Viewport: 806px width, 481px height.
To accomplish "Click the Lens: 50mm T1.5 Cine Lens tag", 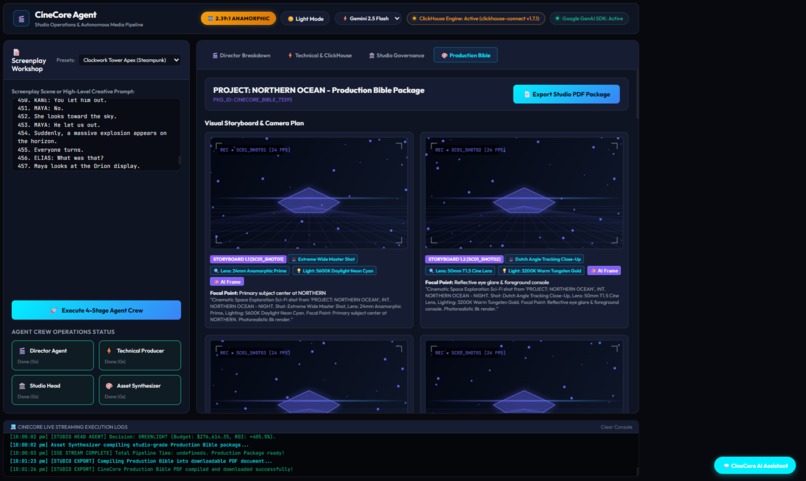I will pyautogui.click(x=461, y=271).
